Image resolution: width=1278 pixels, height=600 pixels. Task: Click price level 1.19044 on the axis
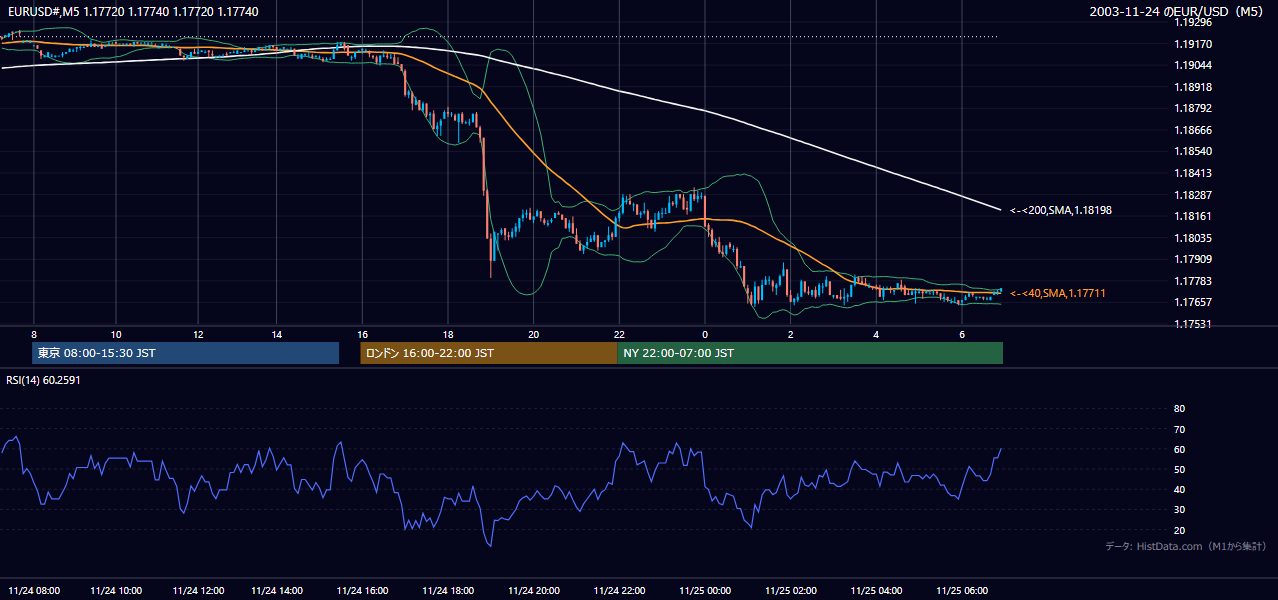click(1192, 65)
